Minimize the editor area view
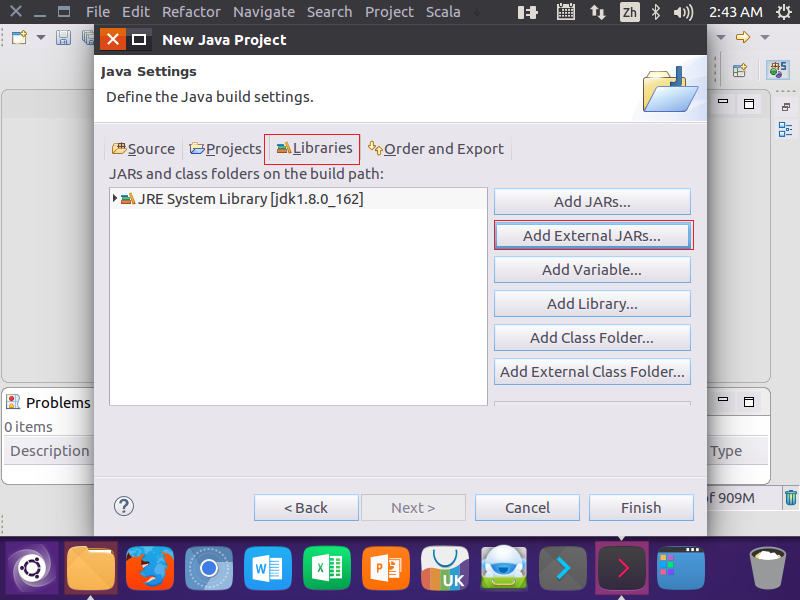This screenshot has width=800, height=600. (723, 102)
